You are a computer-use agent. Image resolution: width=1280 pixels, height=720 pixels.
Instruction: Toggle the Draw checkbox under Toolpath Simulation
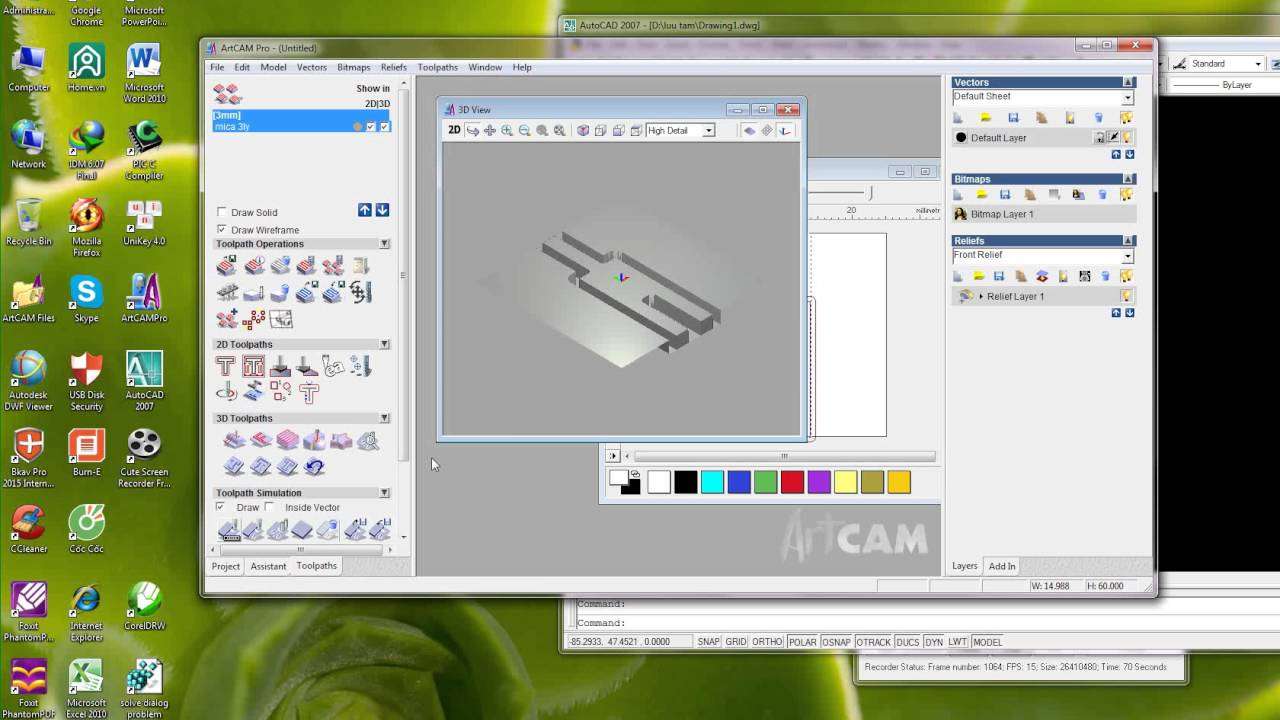coord(220,507)
